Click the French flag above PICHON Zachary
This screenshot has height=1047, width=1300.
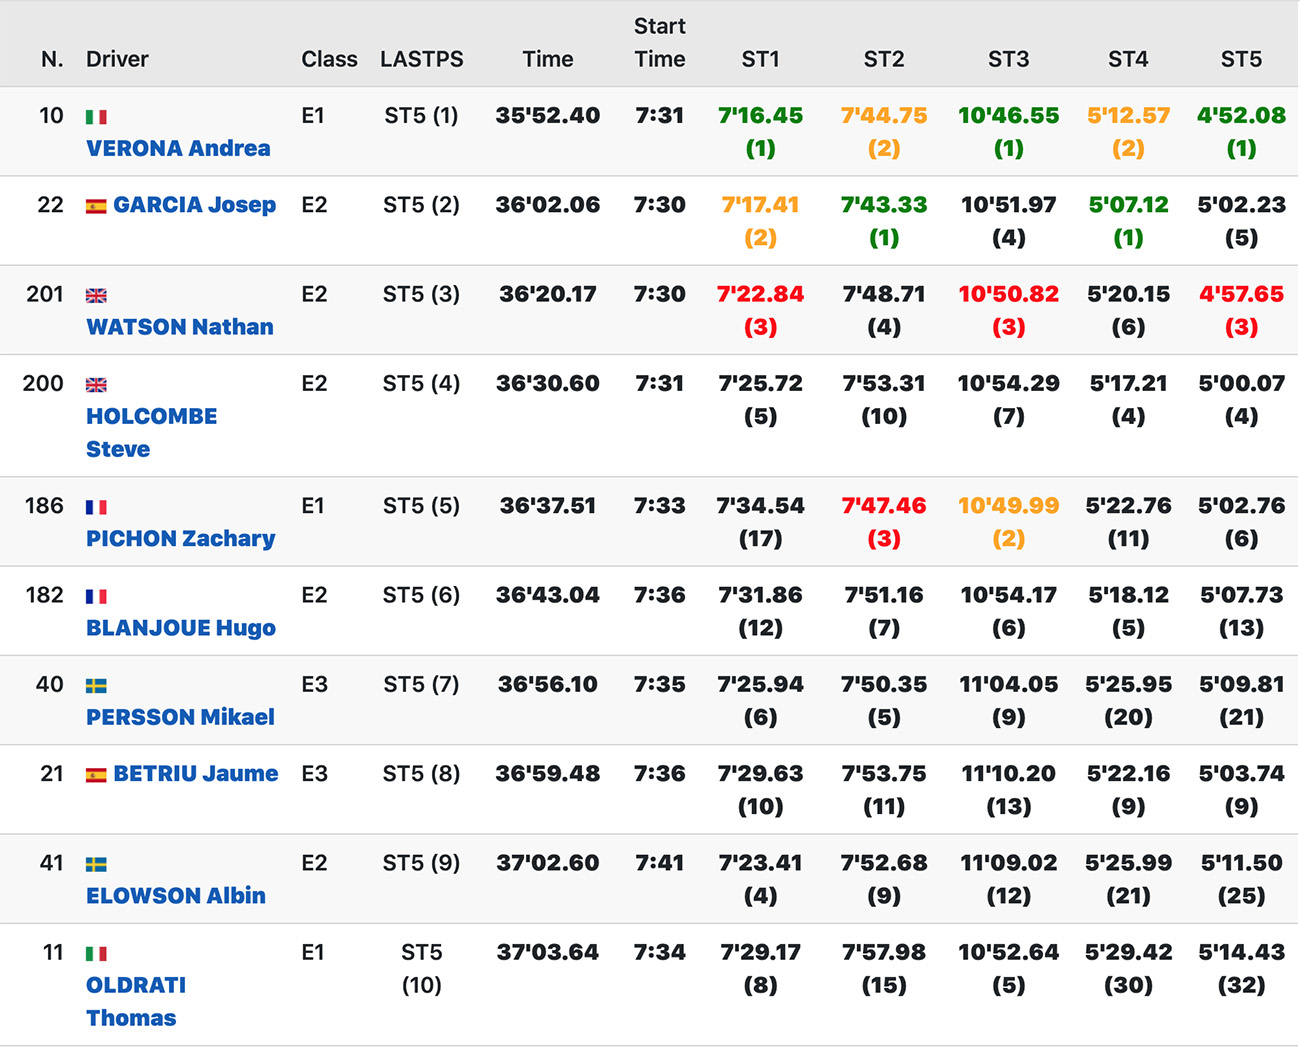96,507
